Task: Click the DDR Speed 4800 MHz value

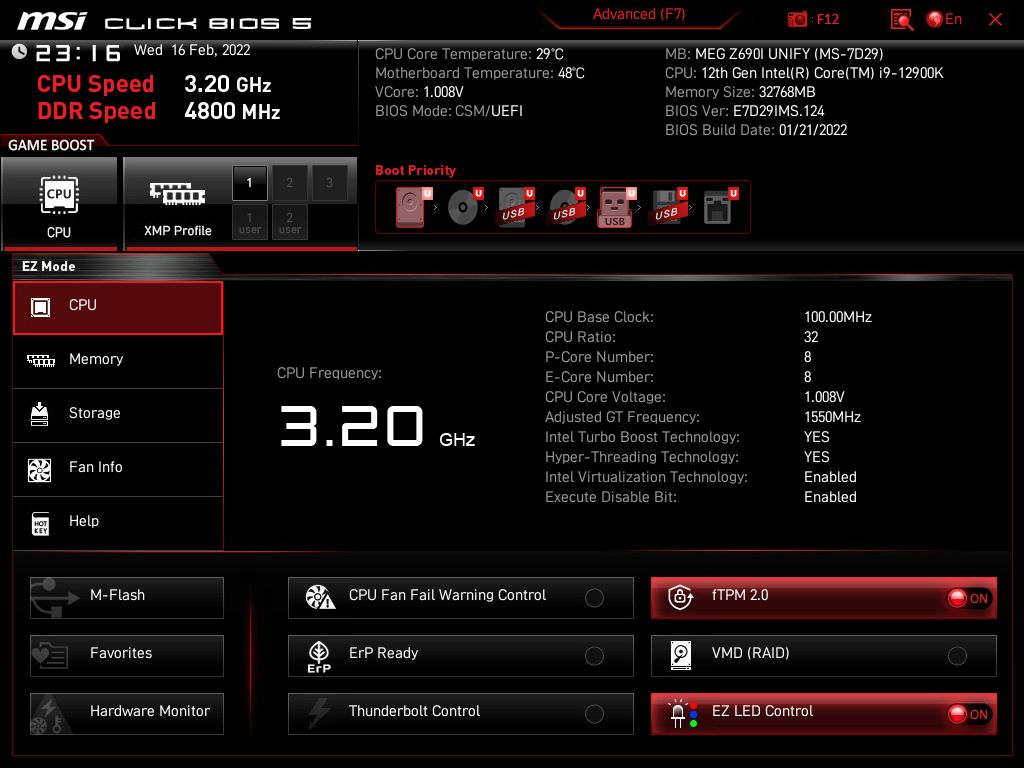Action: pyautogui.click(x=232, y=112)
